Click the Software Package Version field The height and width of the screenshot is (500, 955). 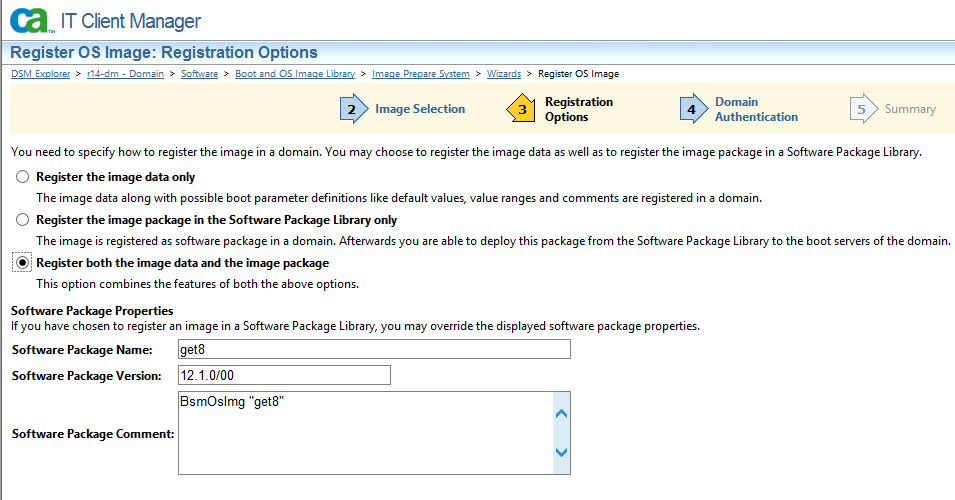click(284, 376)
